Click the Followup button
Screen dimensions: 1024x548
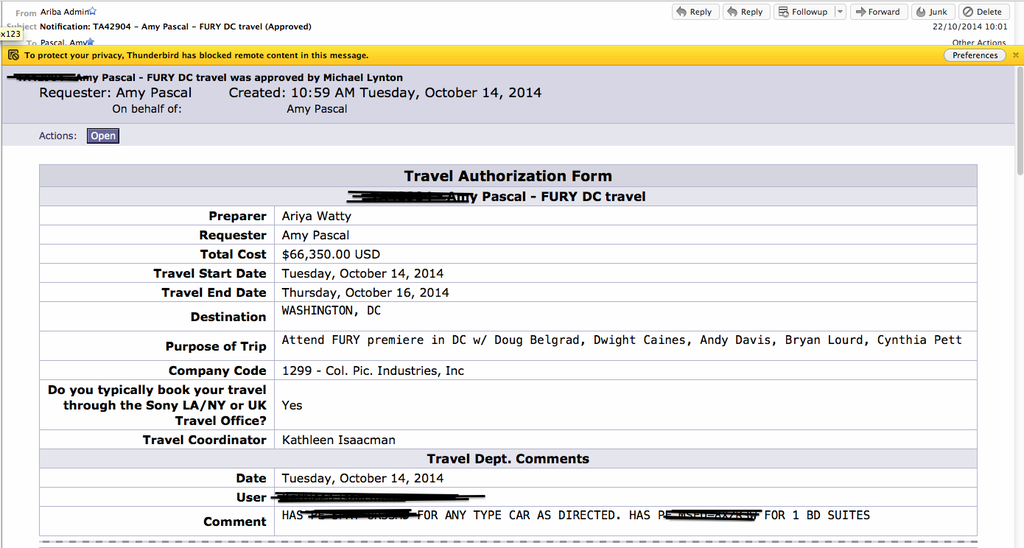tap(804, 12)
